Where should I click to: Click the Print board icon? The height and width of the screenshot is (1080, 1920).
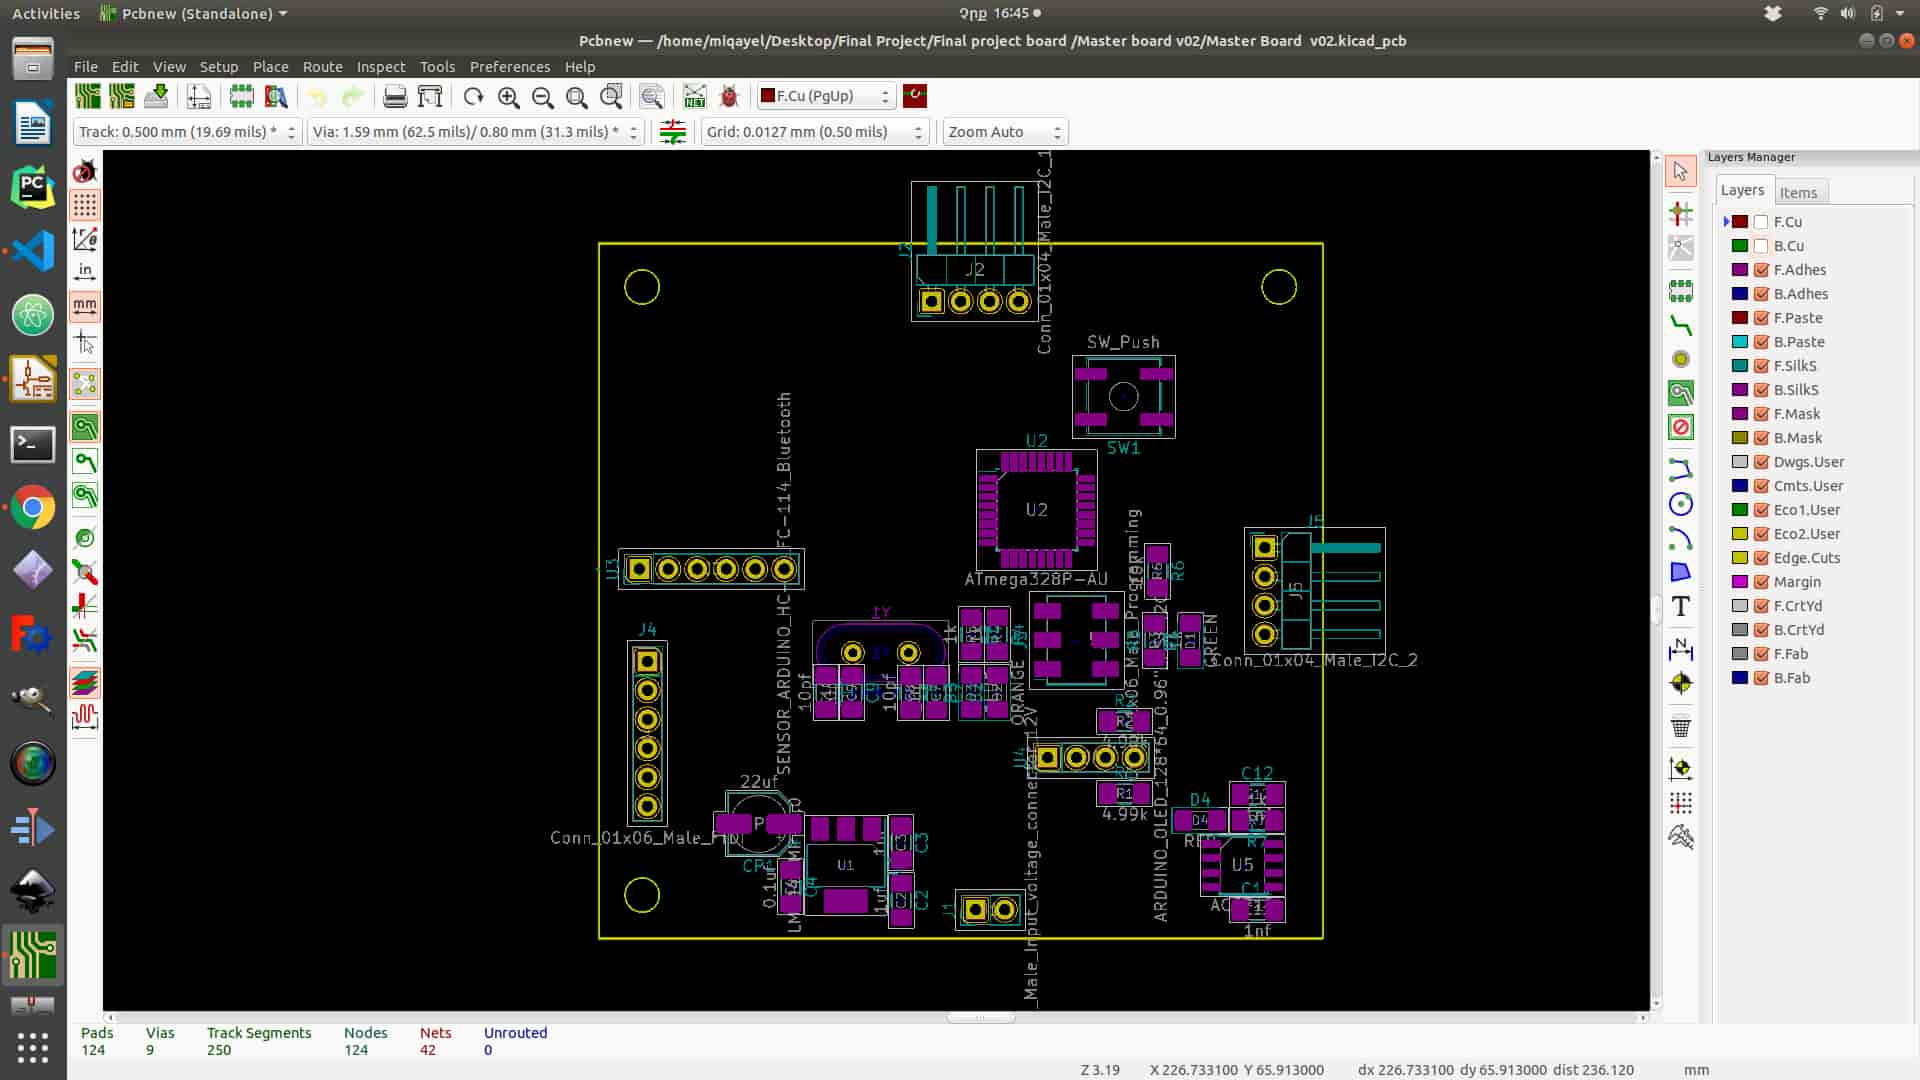[395, 96]
